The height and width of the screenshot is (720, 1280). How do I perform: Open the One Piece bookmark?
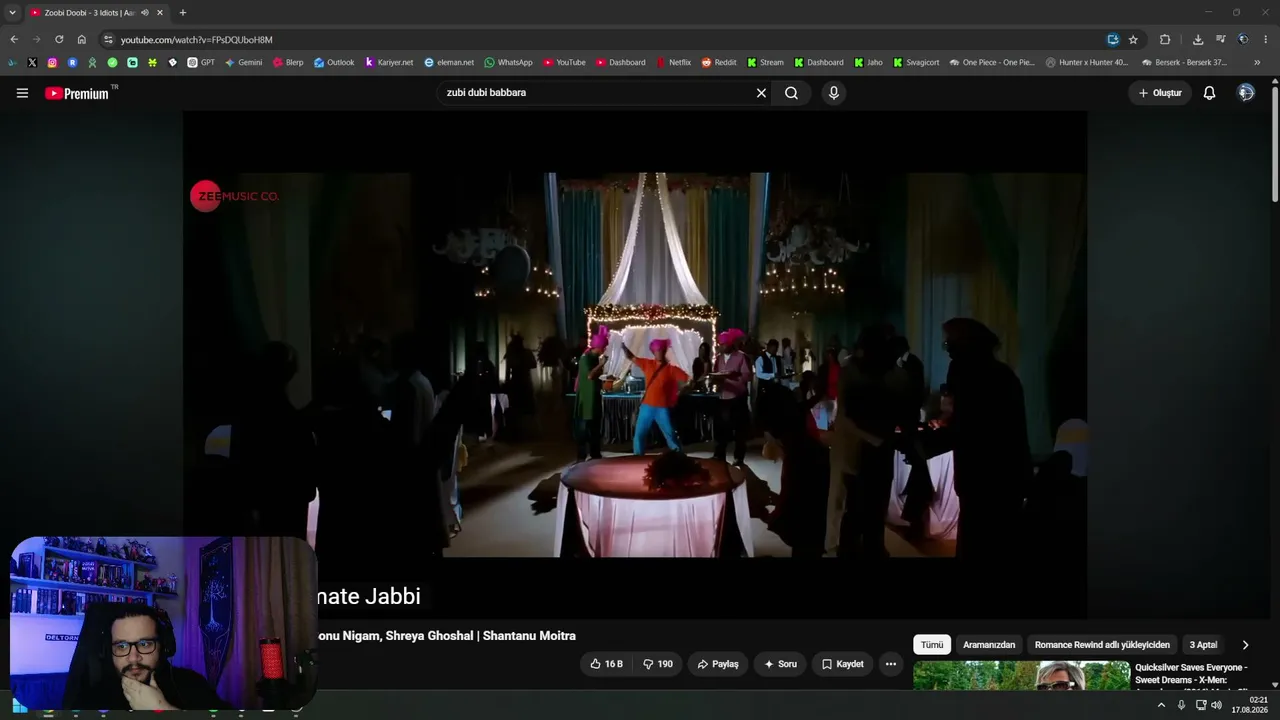[x=992, y=62]
